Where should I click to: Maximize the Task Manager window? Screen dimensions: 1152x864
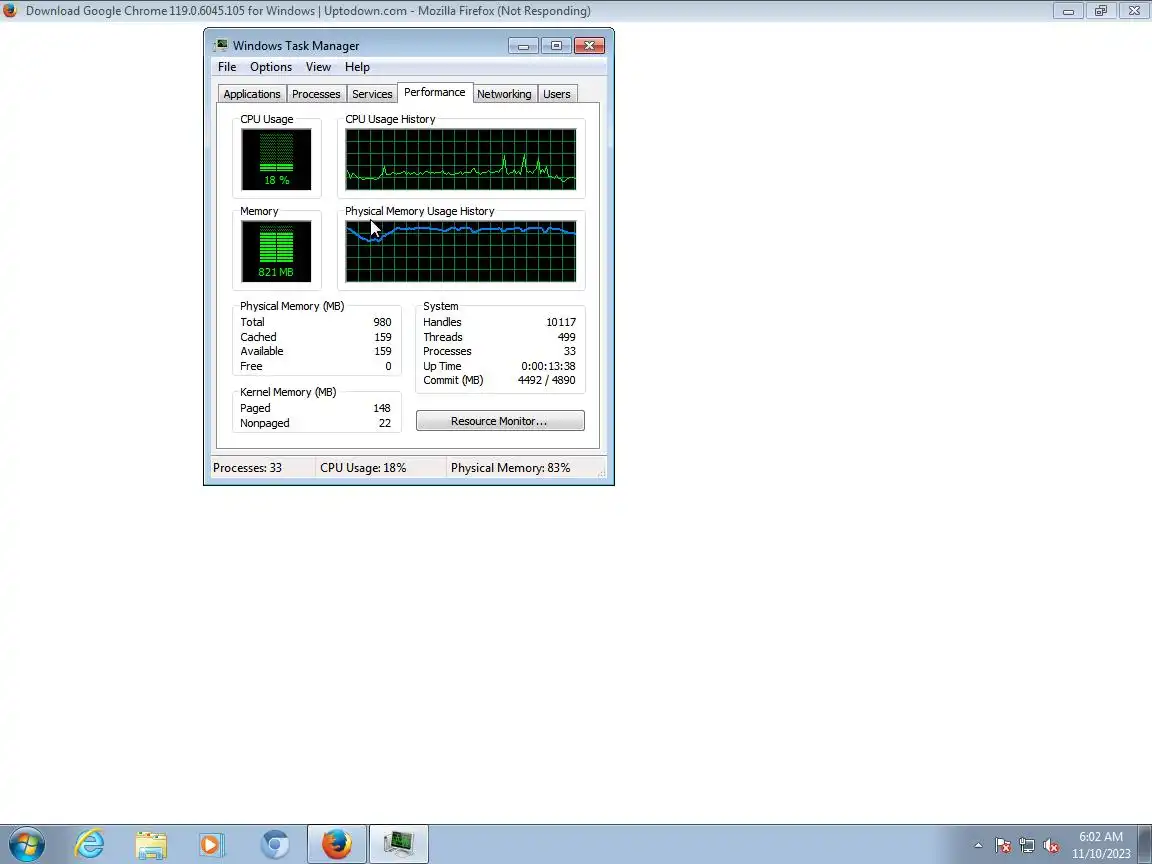(556, 46)
